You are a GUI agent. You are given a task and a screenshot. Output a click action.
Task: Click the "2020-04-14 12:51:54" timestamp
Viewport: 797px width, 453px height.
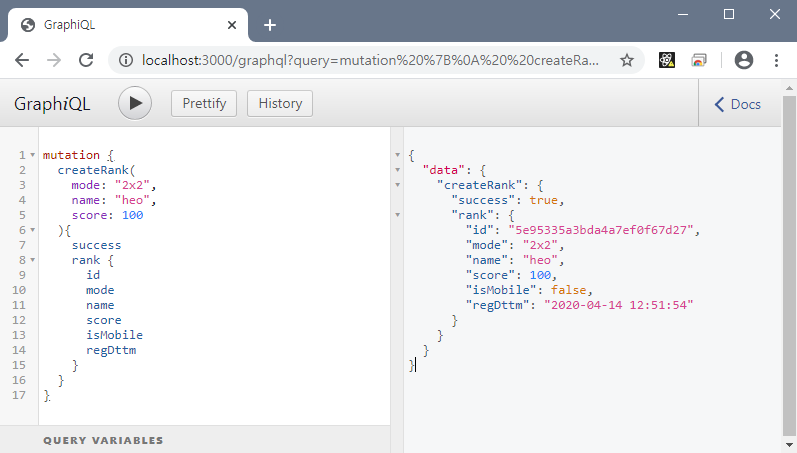tap(619, 305)
